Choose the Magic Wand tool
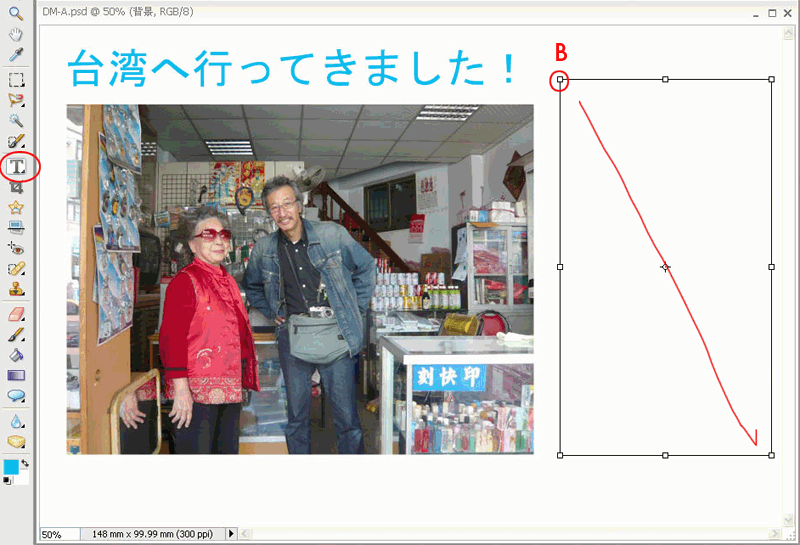Viewport: 800px width, 545px height. 16,122
